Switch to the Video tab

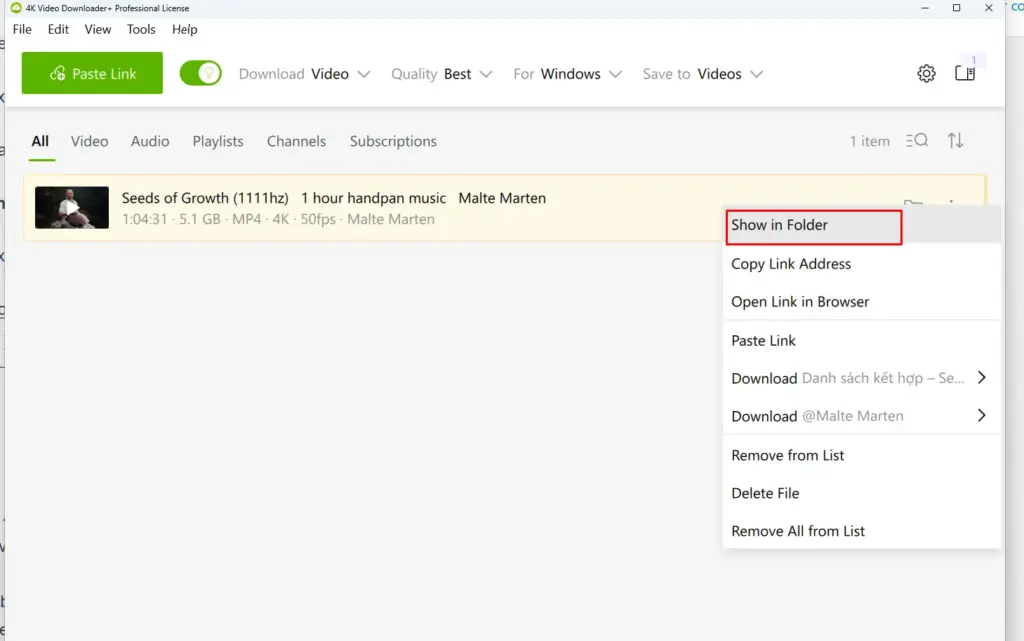point(89,141)
